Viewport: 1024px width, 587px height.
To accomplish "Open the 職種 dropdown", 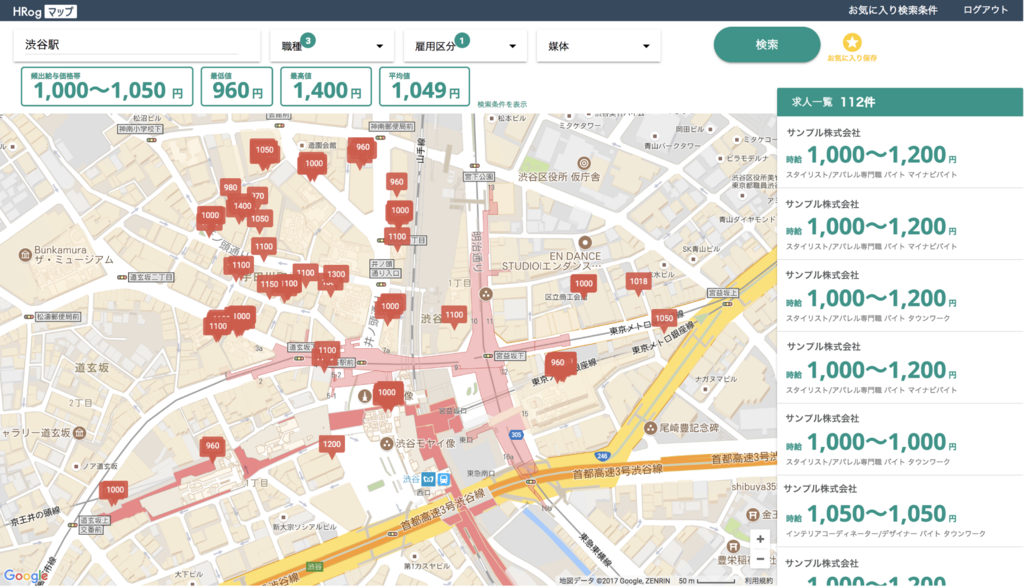I will click(x=332, y=46).
